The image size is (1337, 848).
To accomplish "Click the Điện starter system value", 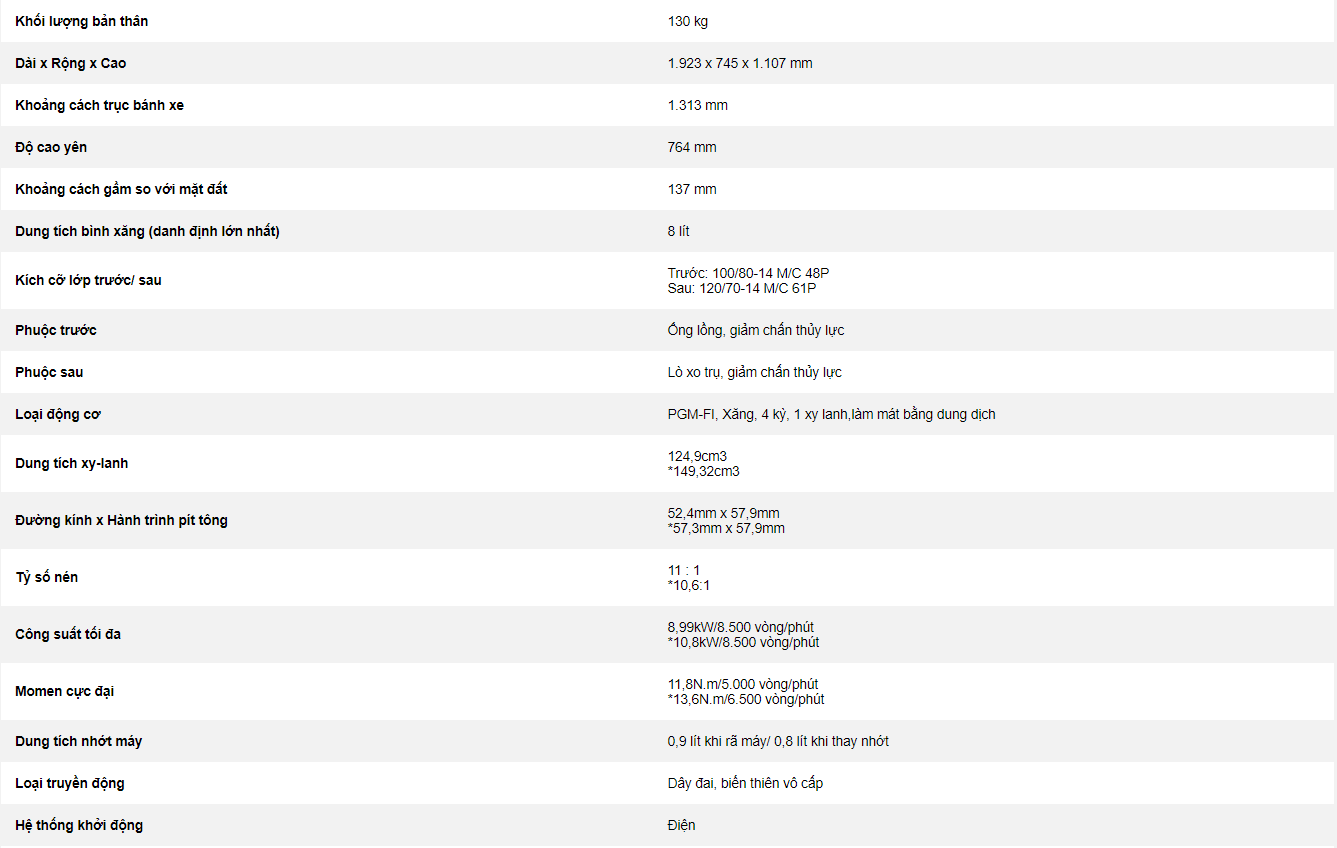I will [682, 825].
